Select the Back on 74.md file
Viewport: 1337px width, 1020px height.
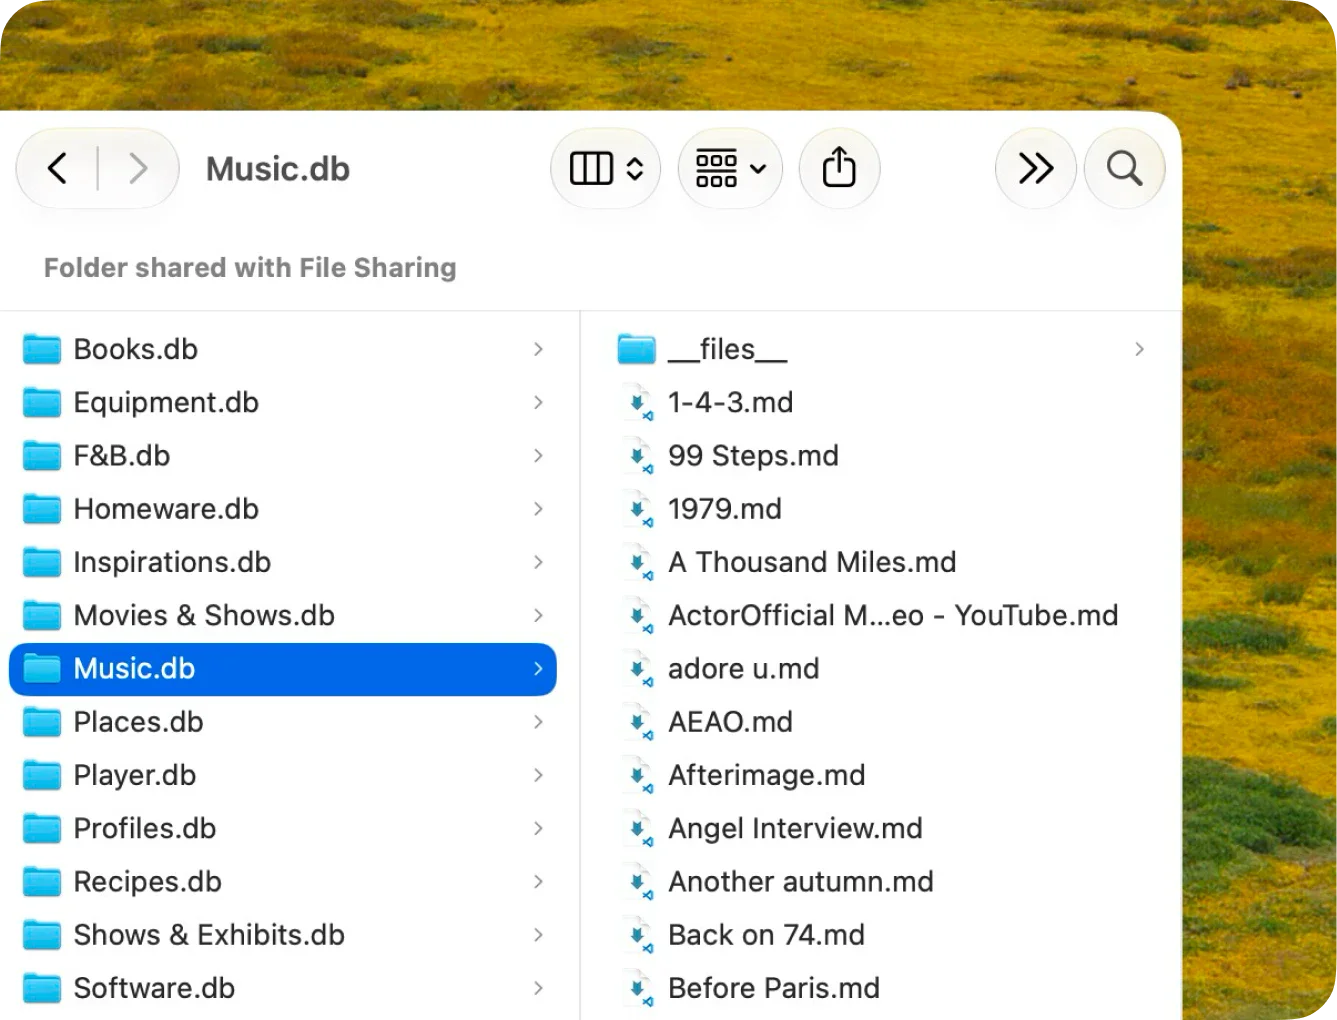click(882, 935)
